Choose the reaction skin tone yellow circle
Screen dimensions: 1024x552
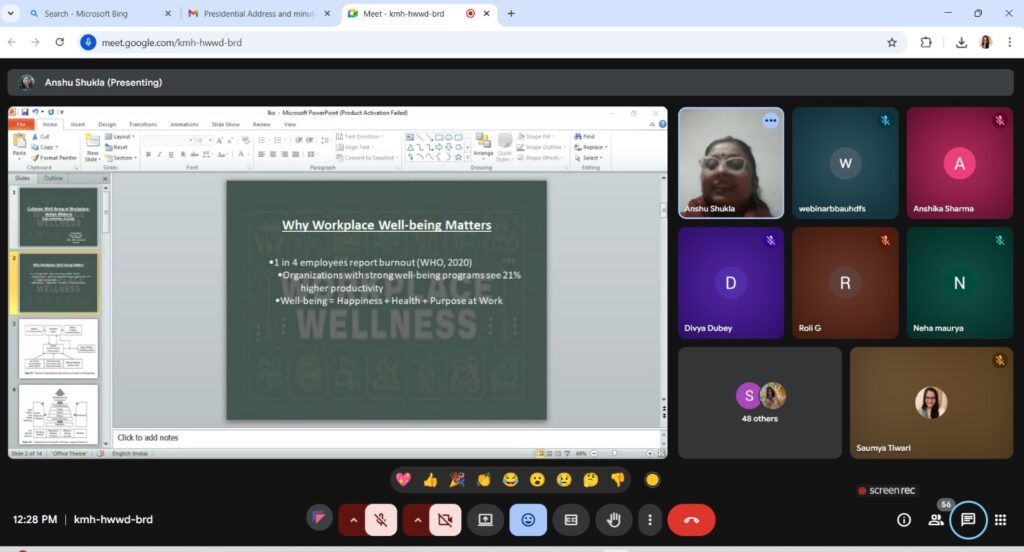[652, 480]
